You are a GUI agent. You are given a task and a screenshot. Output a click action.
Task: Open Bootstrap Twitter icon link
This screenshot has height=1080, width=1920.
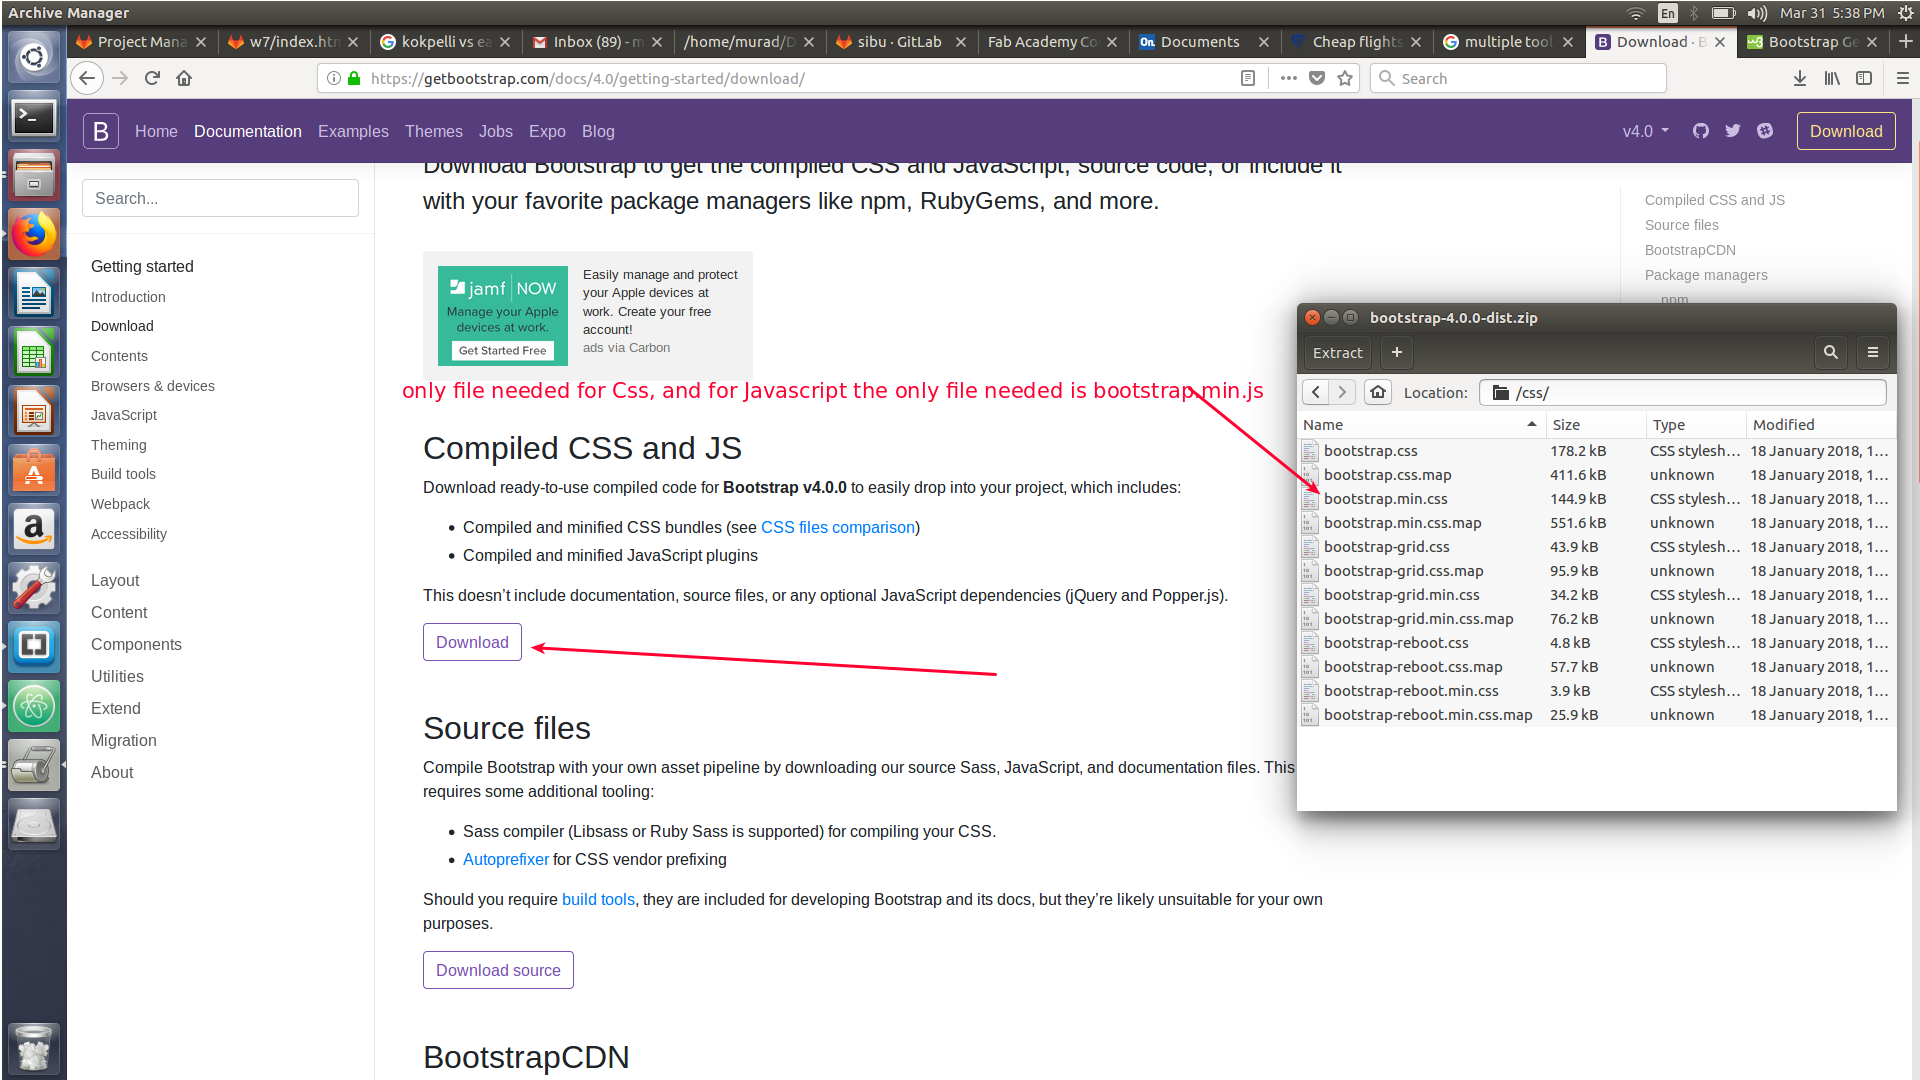coord(1733,131)
